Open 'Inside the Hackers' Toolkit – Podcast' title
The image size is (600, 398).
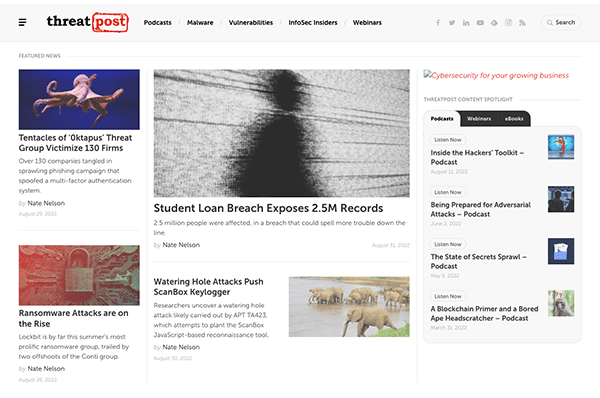(477, 157)
